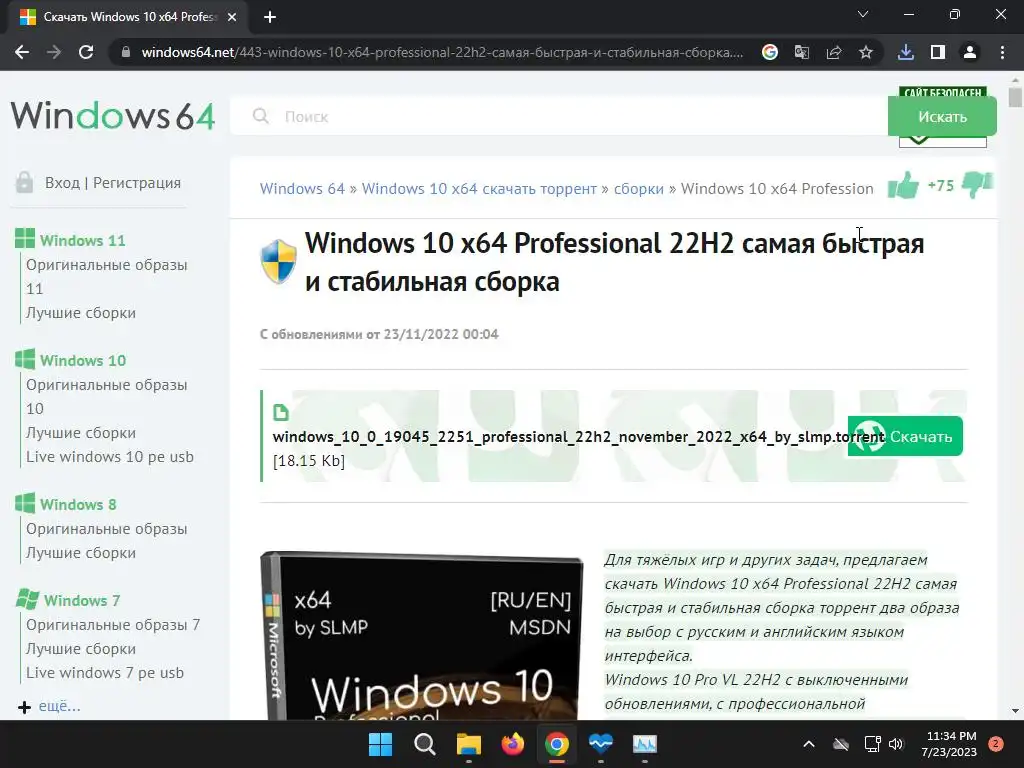Open the performance graph app in taskbar
The image size is (1024, 768).
(x=645, y=744)
